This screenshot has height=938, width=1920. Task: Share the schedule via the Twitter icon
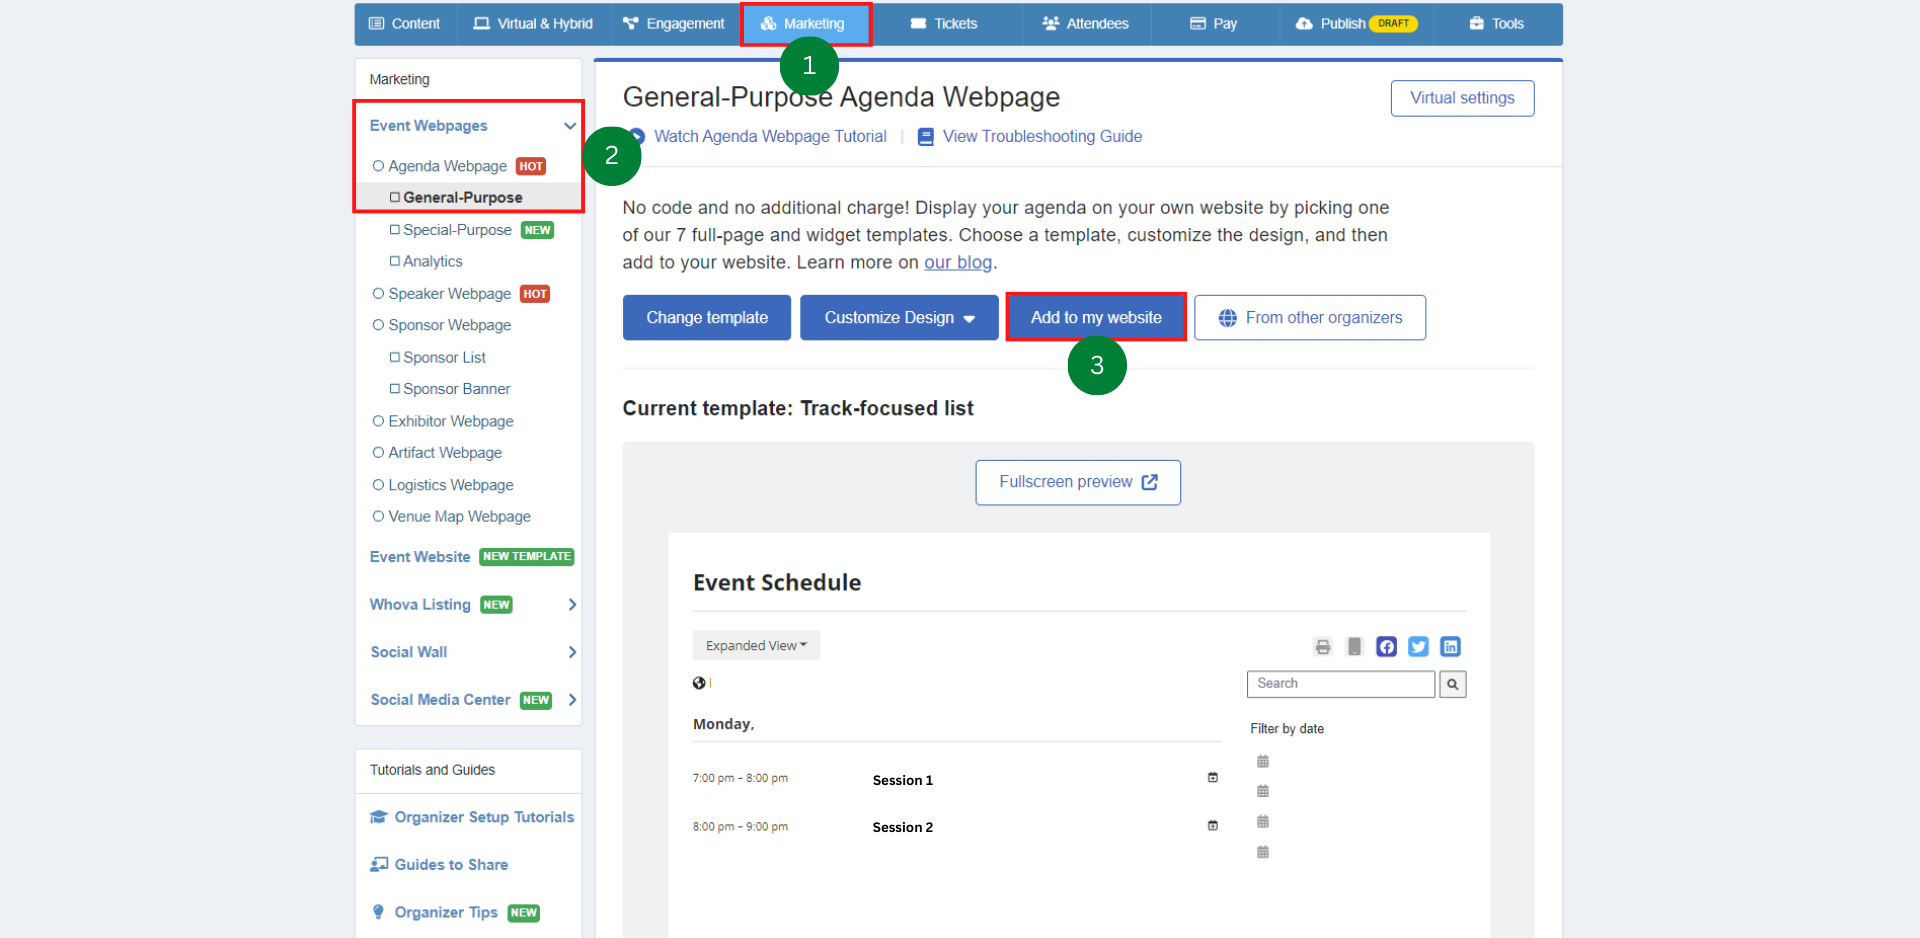(x=1418, y=646)
